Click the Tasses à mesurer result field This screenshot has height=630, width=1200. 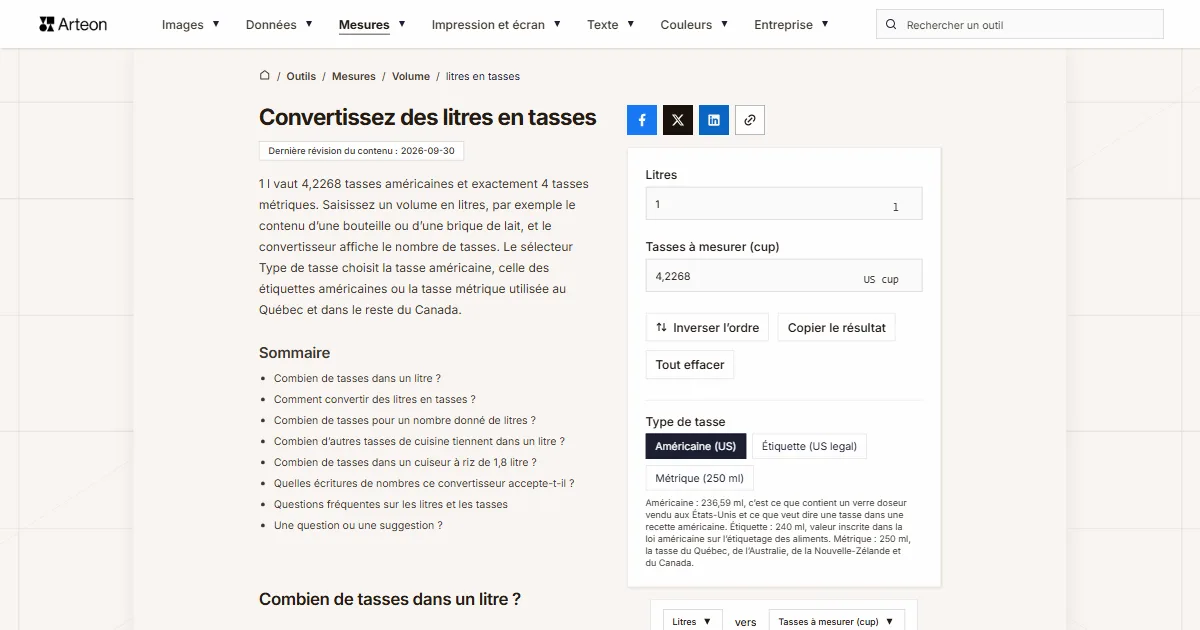coord(784,276)
